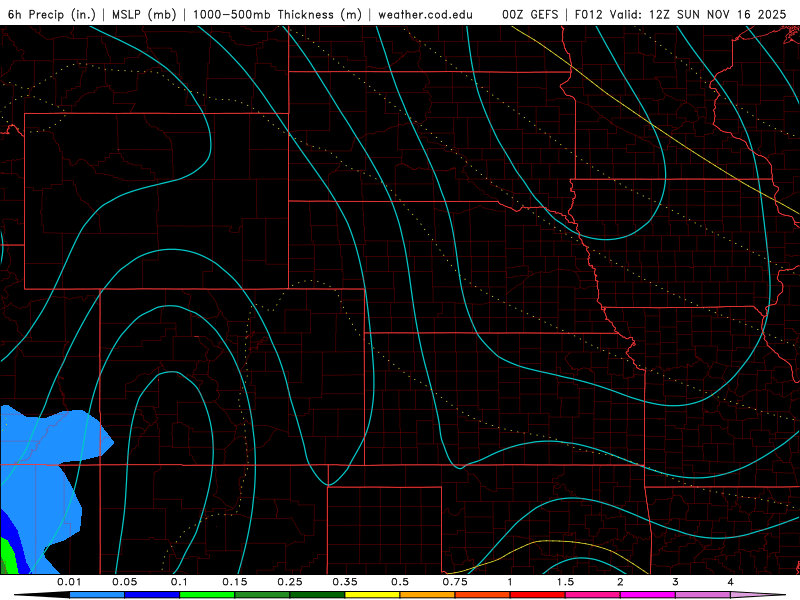800x600 pixels.
Task: Select the magenta 2 inch swatch
Action: pos(648,595)
